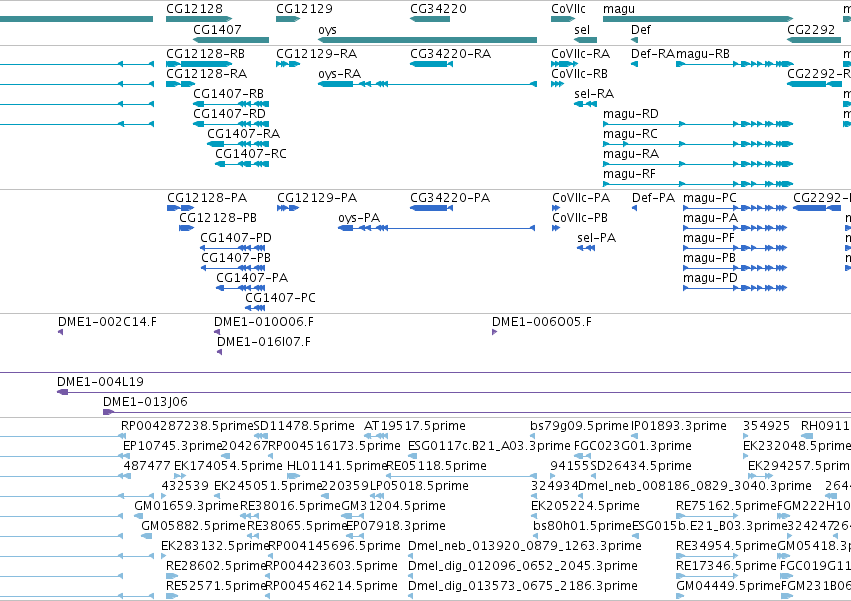Select transcript CG1407-RD
The height and width of the screenshot is (601, 851).
pyautogui.click(x=231, y=124)
